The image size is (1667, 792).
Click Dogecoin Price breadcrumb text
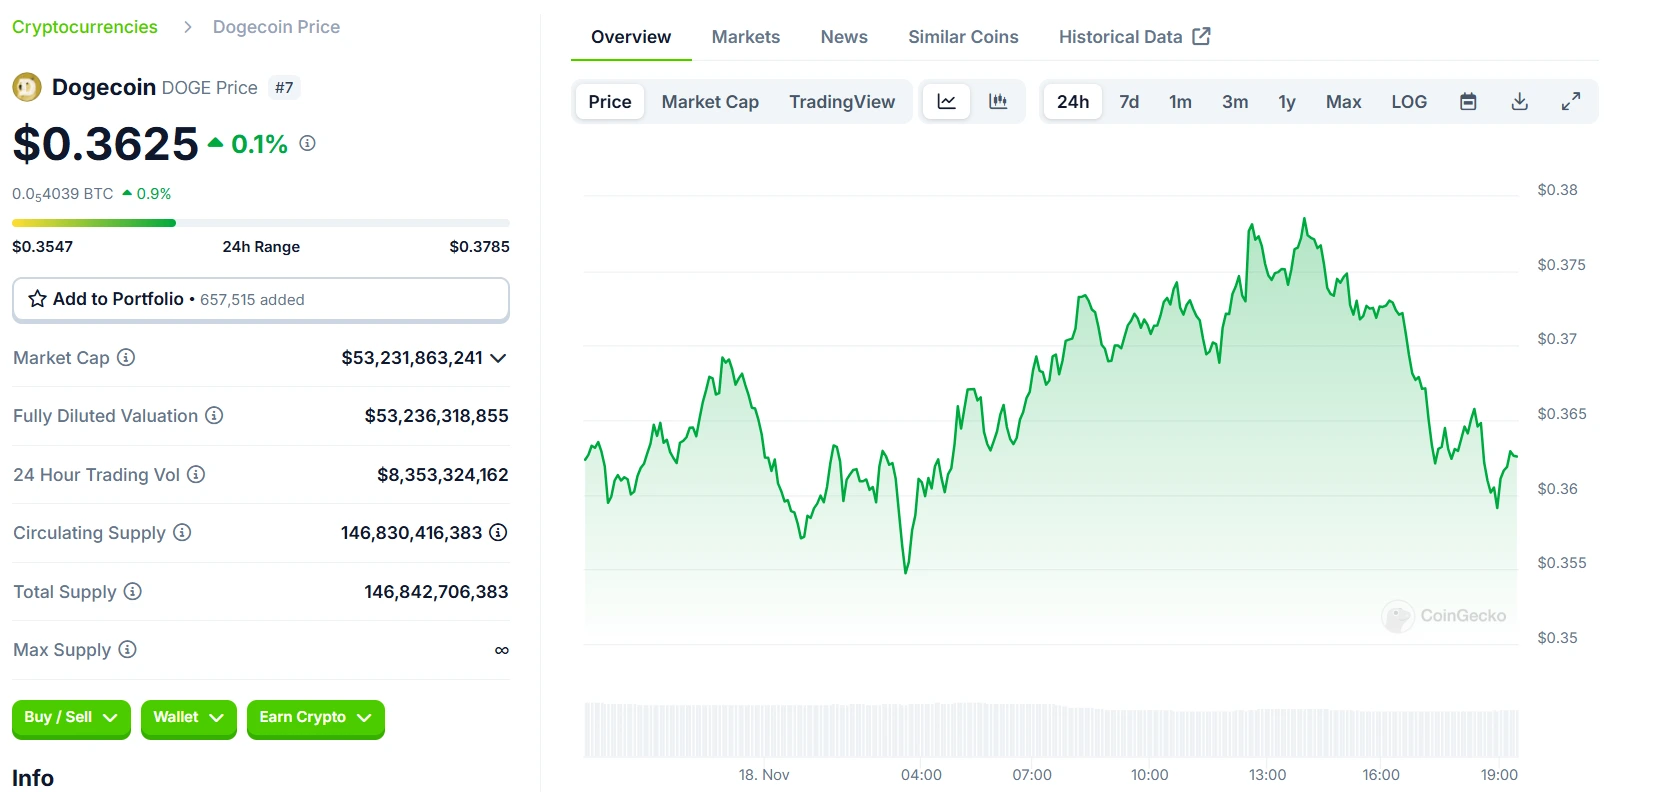pos(276,27)
